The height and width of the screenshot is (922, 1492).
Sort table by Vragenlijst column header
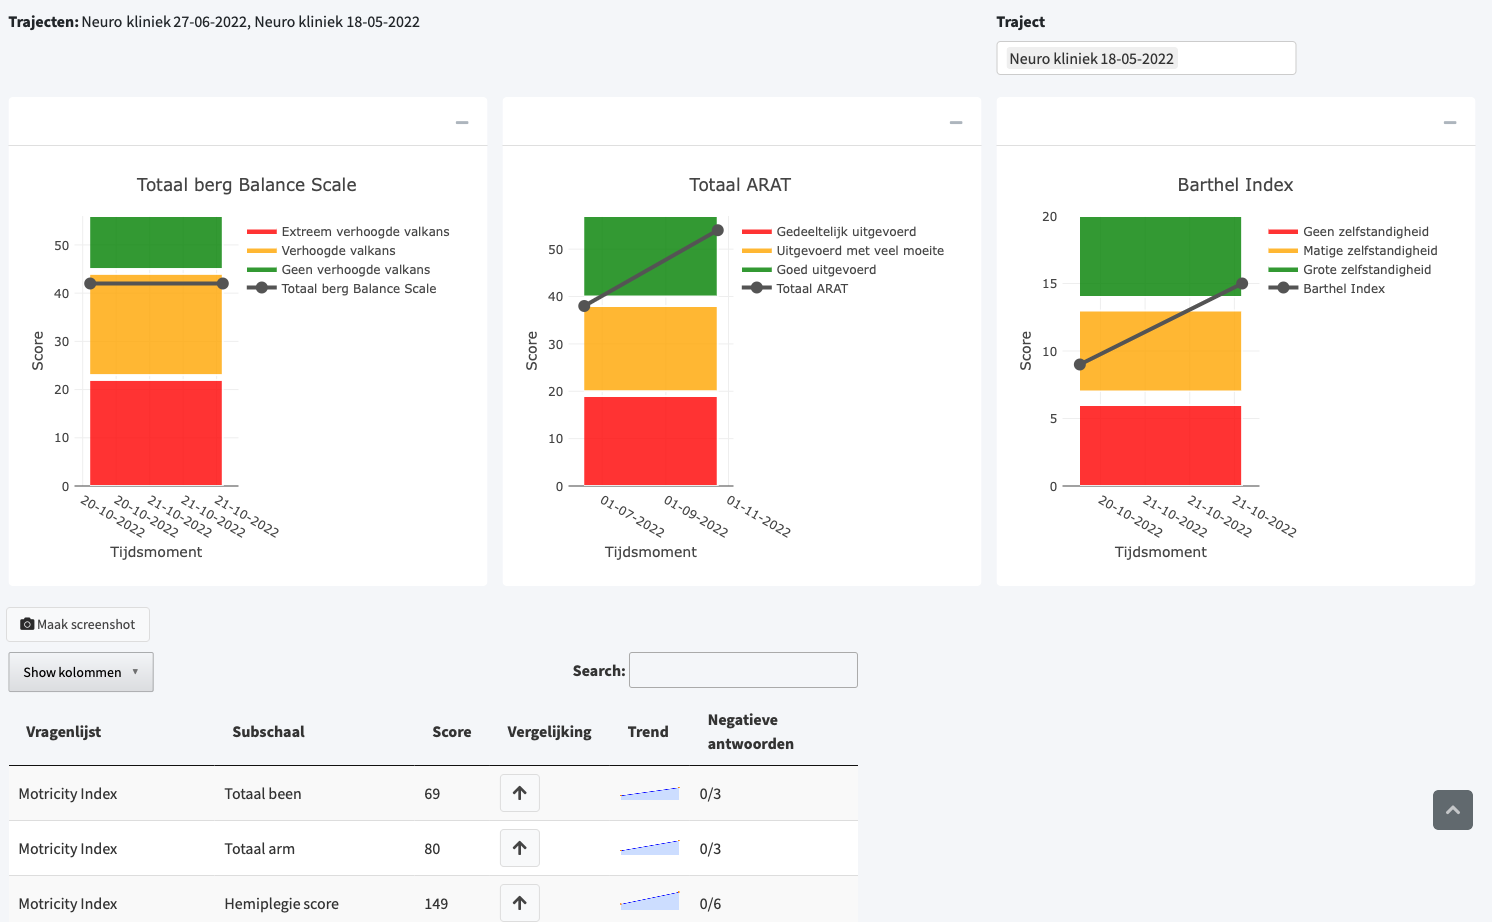63,732
